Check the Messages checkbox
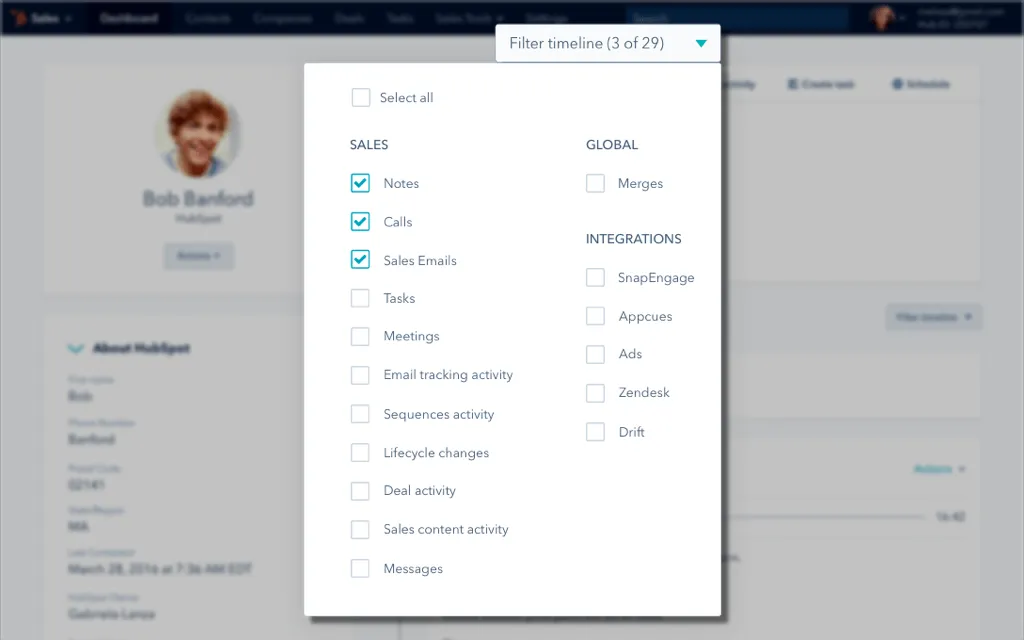Screen dimensions: 1024x640 pyautogui.click(x=360, y=568)
